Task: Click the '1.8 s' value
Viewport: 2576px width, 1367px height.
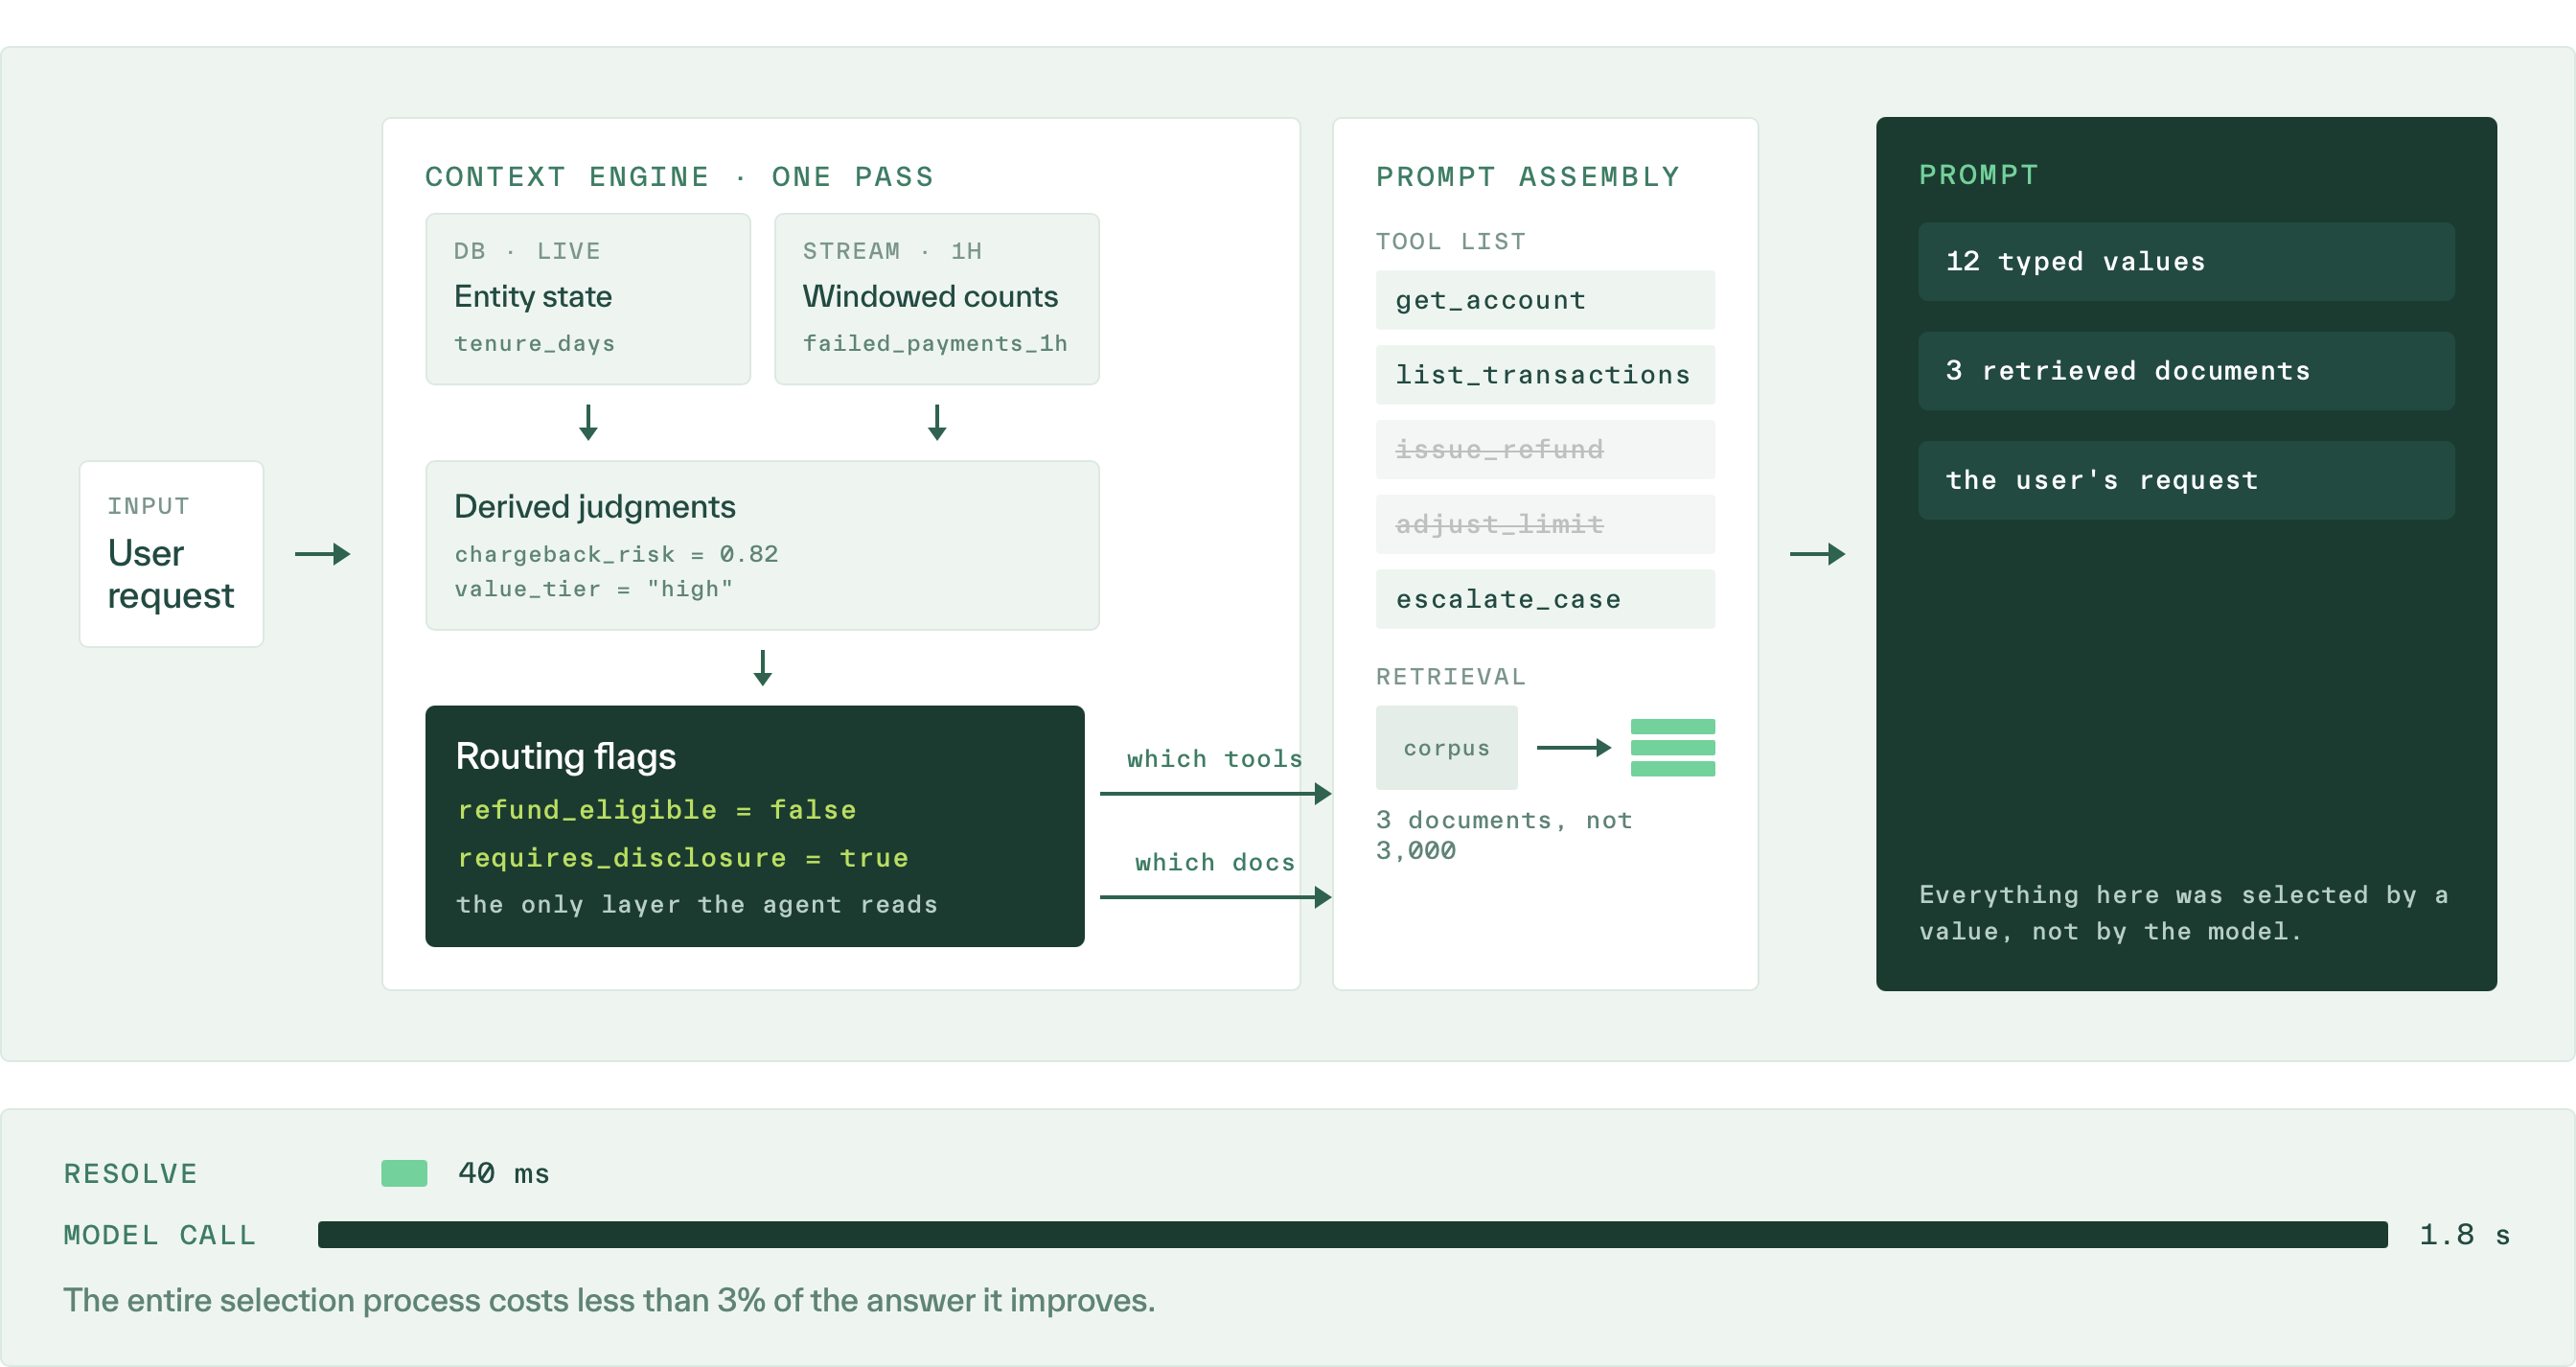Action: pyautogui.click(x=2464, y=1235)
